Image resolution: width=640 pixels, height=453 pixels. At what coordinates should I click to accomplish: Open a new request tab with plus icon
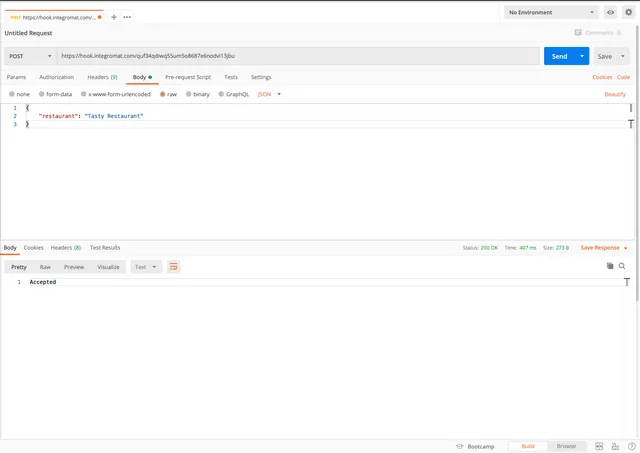114,17
